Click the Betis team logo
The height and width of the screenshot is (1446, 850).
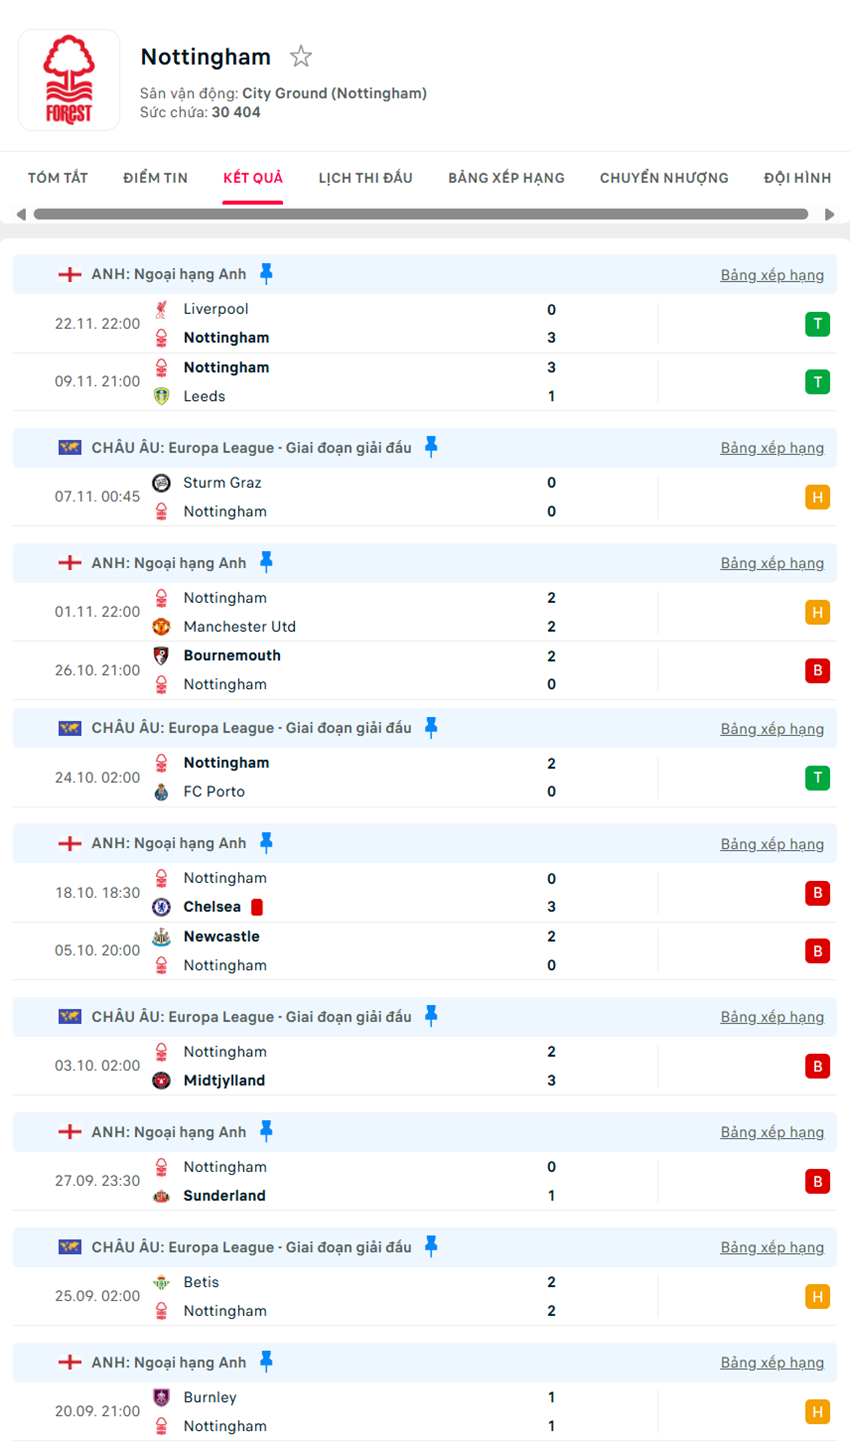click(161, 1281)
